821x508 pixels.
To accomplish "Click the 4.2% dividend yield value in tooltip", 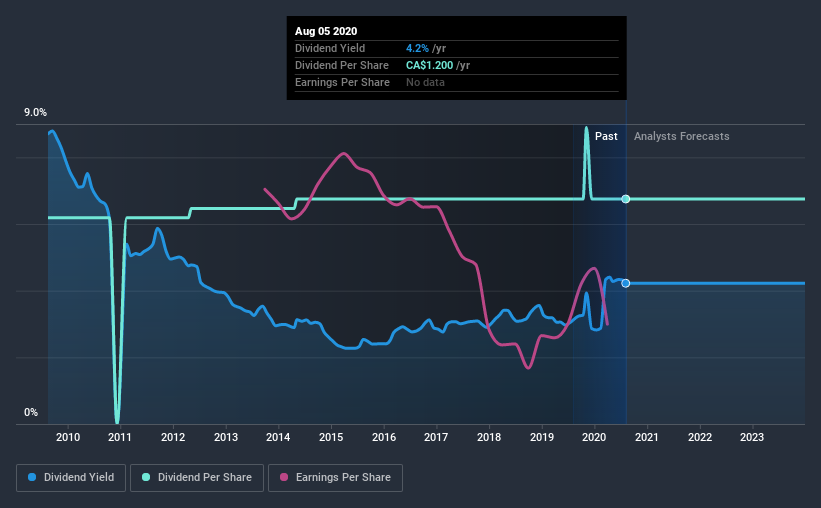I will coord(417,48).
